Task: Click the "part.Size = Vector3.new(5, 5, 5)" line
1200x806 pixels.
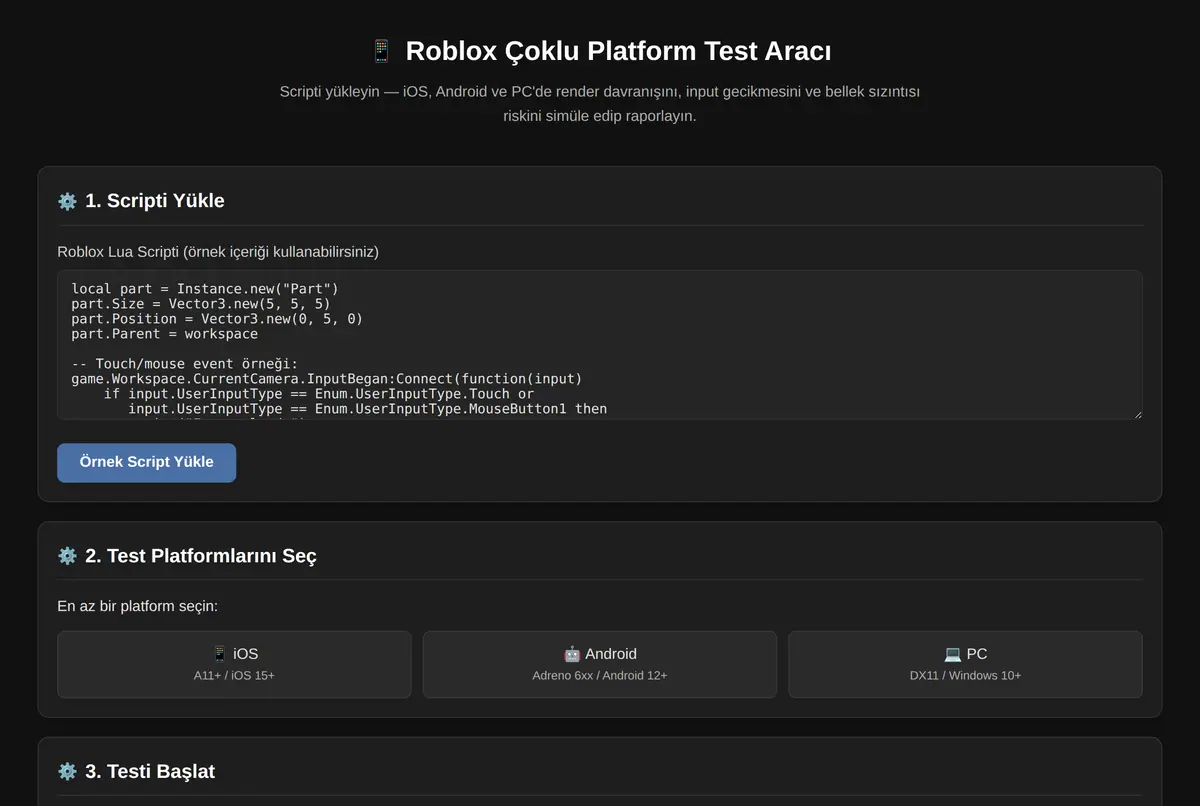Action: (201, 304)
